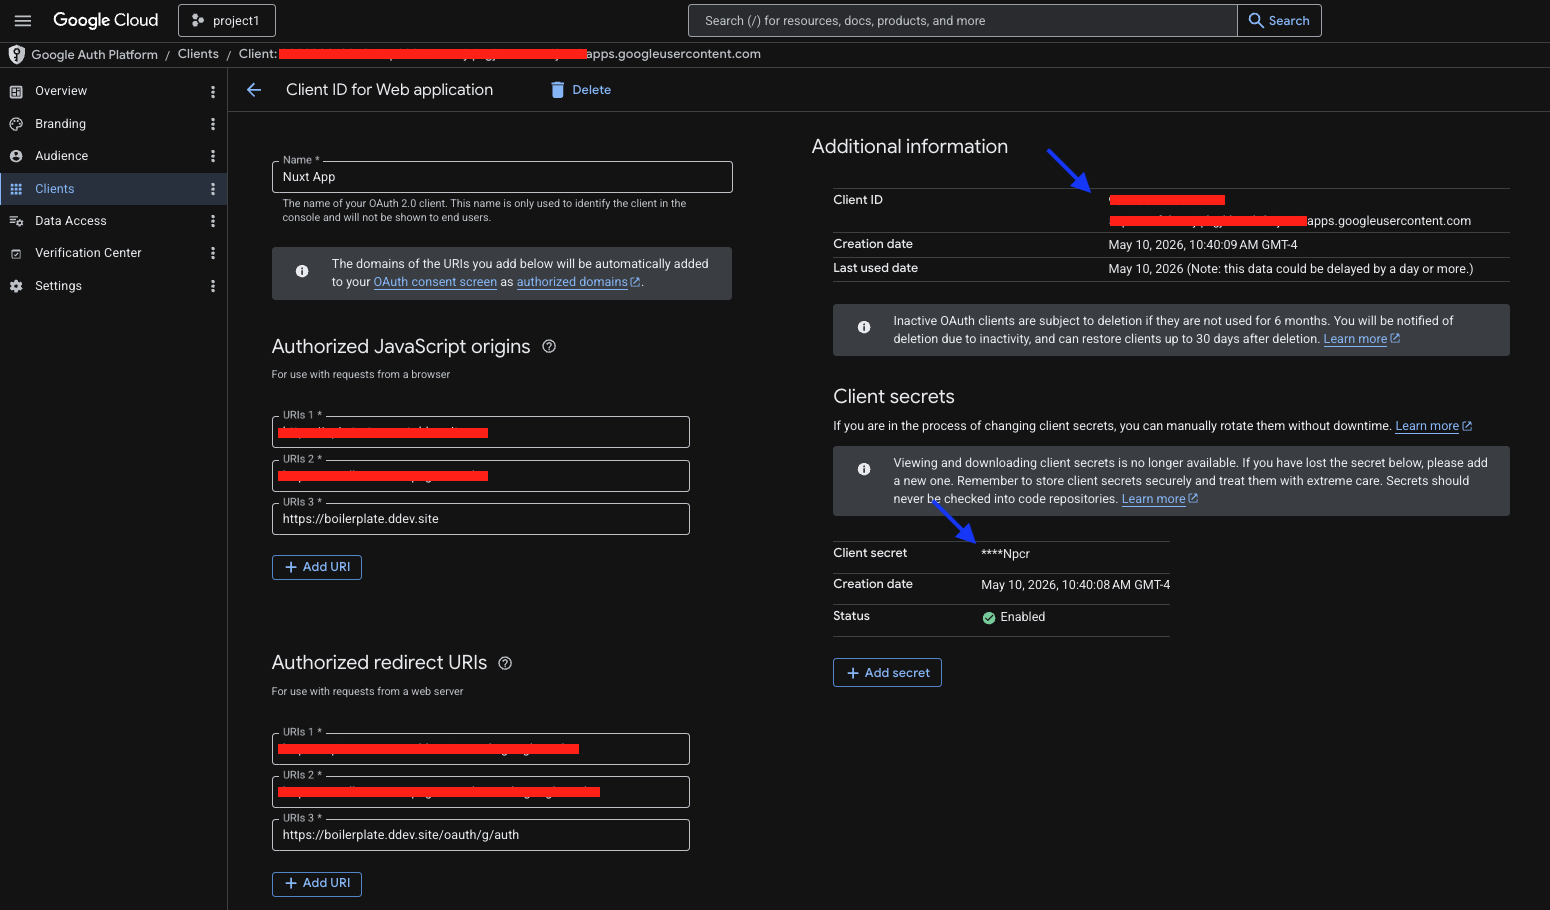Click the Settings gear icon
This screenshot has width=1550, height=910.
[16, 286]
